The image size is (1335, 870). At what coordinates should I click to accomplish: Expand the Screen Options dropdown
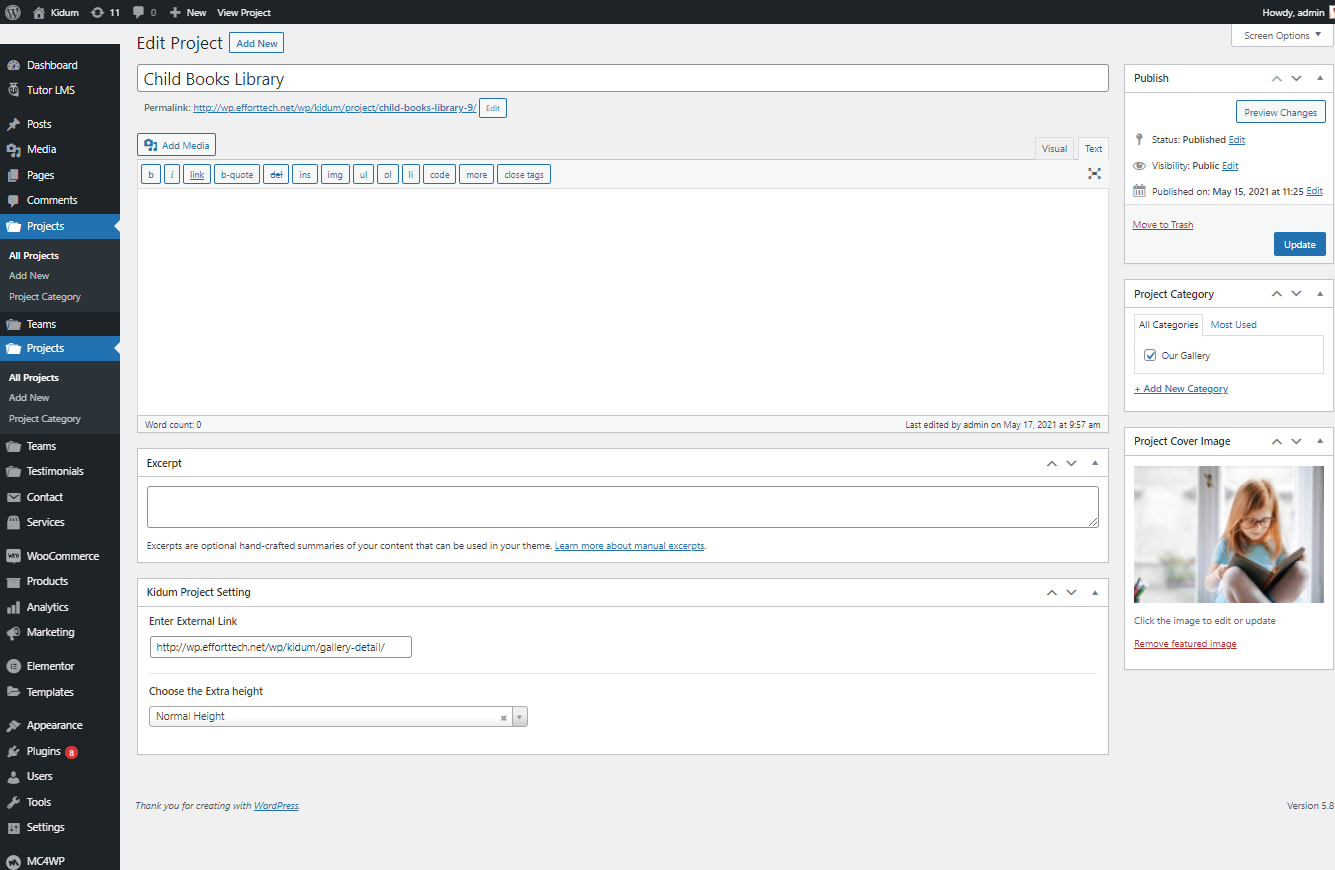coord(1282,35)
